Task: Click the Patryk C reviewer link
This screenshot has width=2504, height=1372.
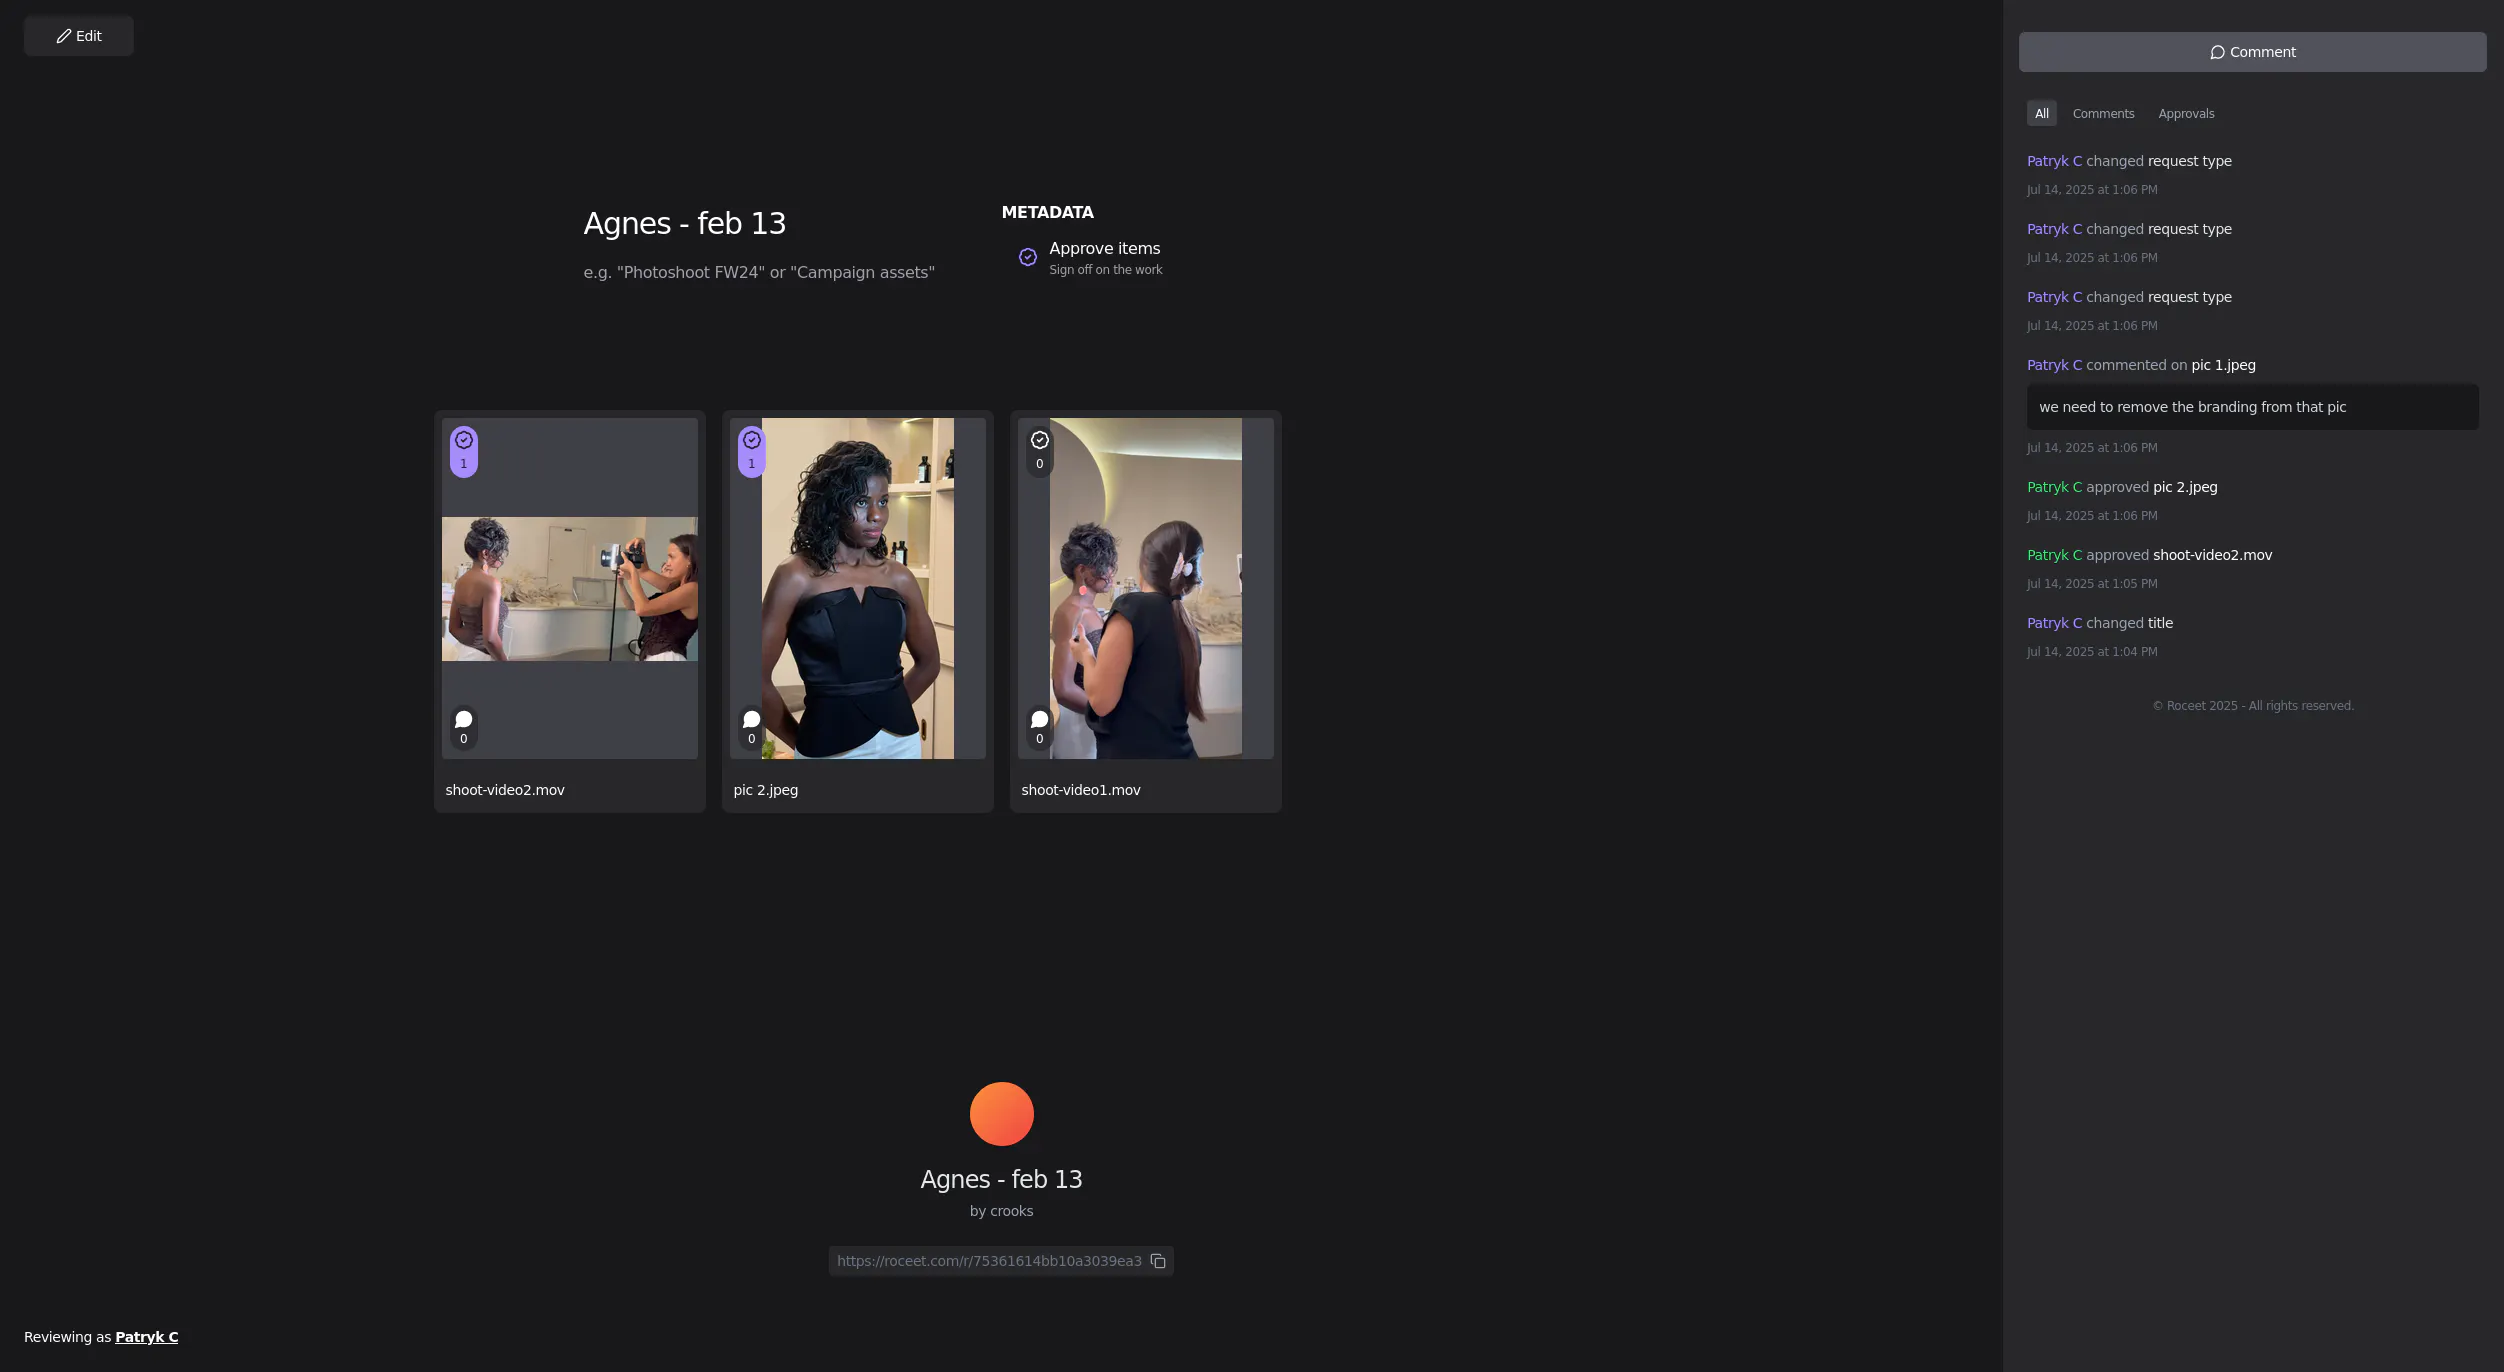Action: coord(146,1337)
